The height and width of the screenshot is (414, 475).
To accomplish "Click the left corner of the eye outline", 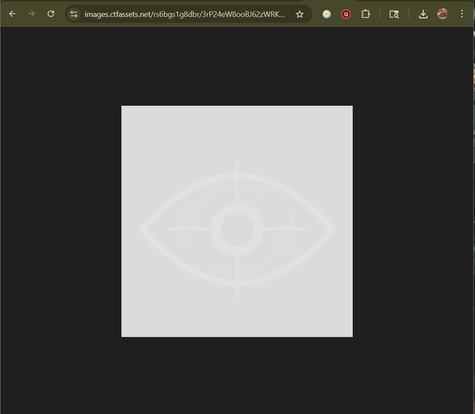I will (143, 229).
